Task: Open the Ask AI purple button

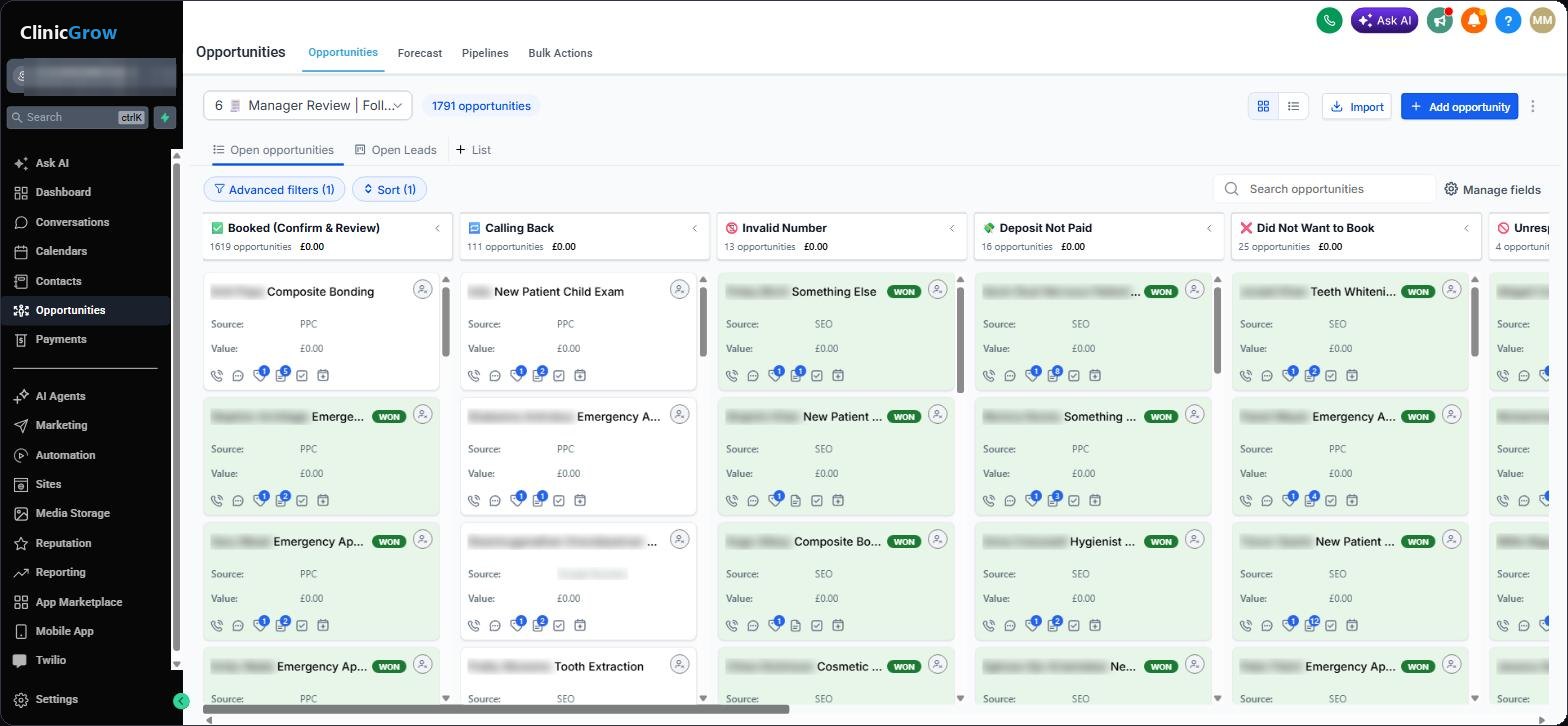Action: pos(1384,20)
